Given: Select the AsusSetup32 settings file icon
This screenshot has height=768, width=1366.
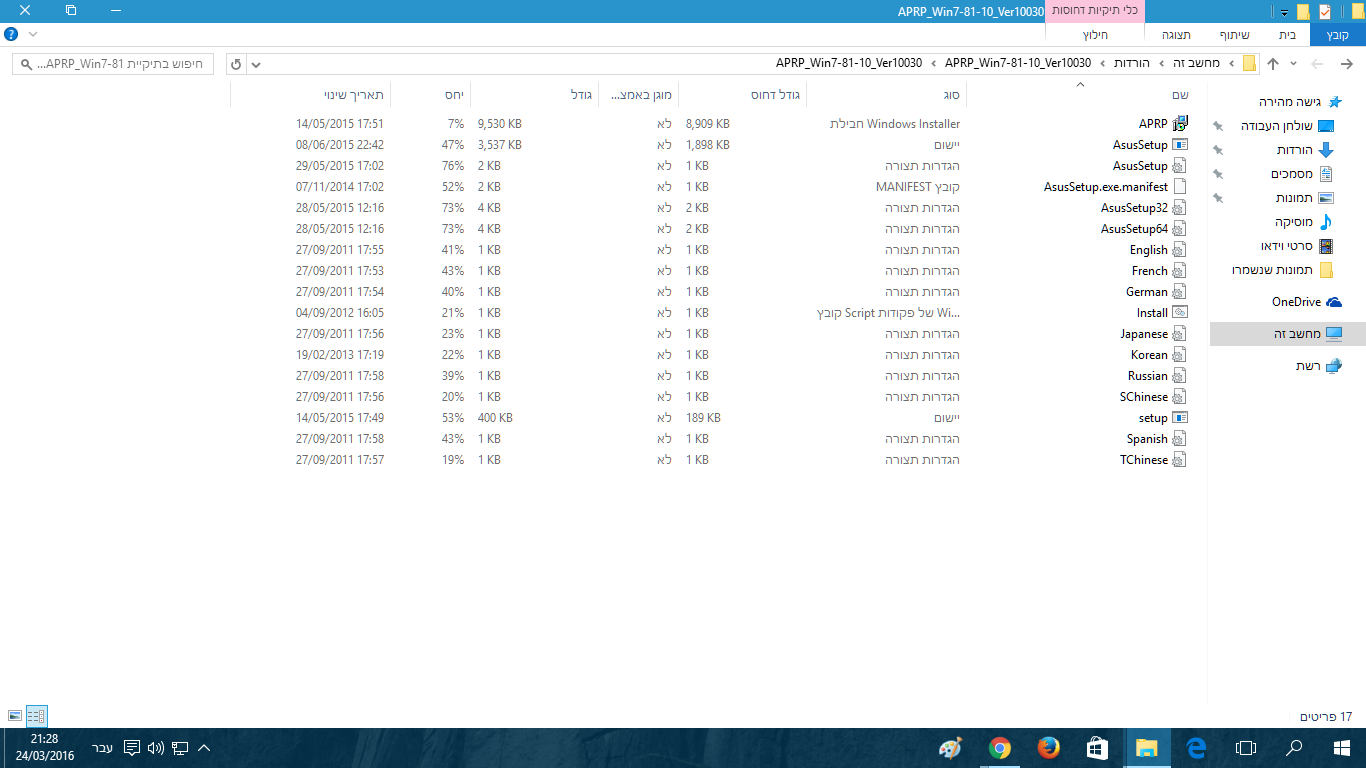Looking at the screenshot, I should pyautogui.click(x=1180, y=208).
